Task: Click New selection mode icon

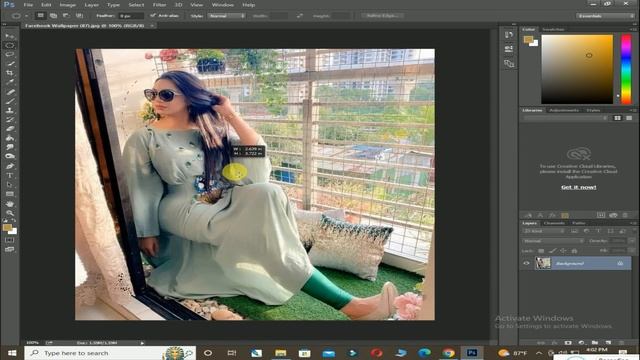Action: pyautogui.click(x=40, y=16)
